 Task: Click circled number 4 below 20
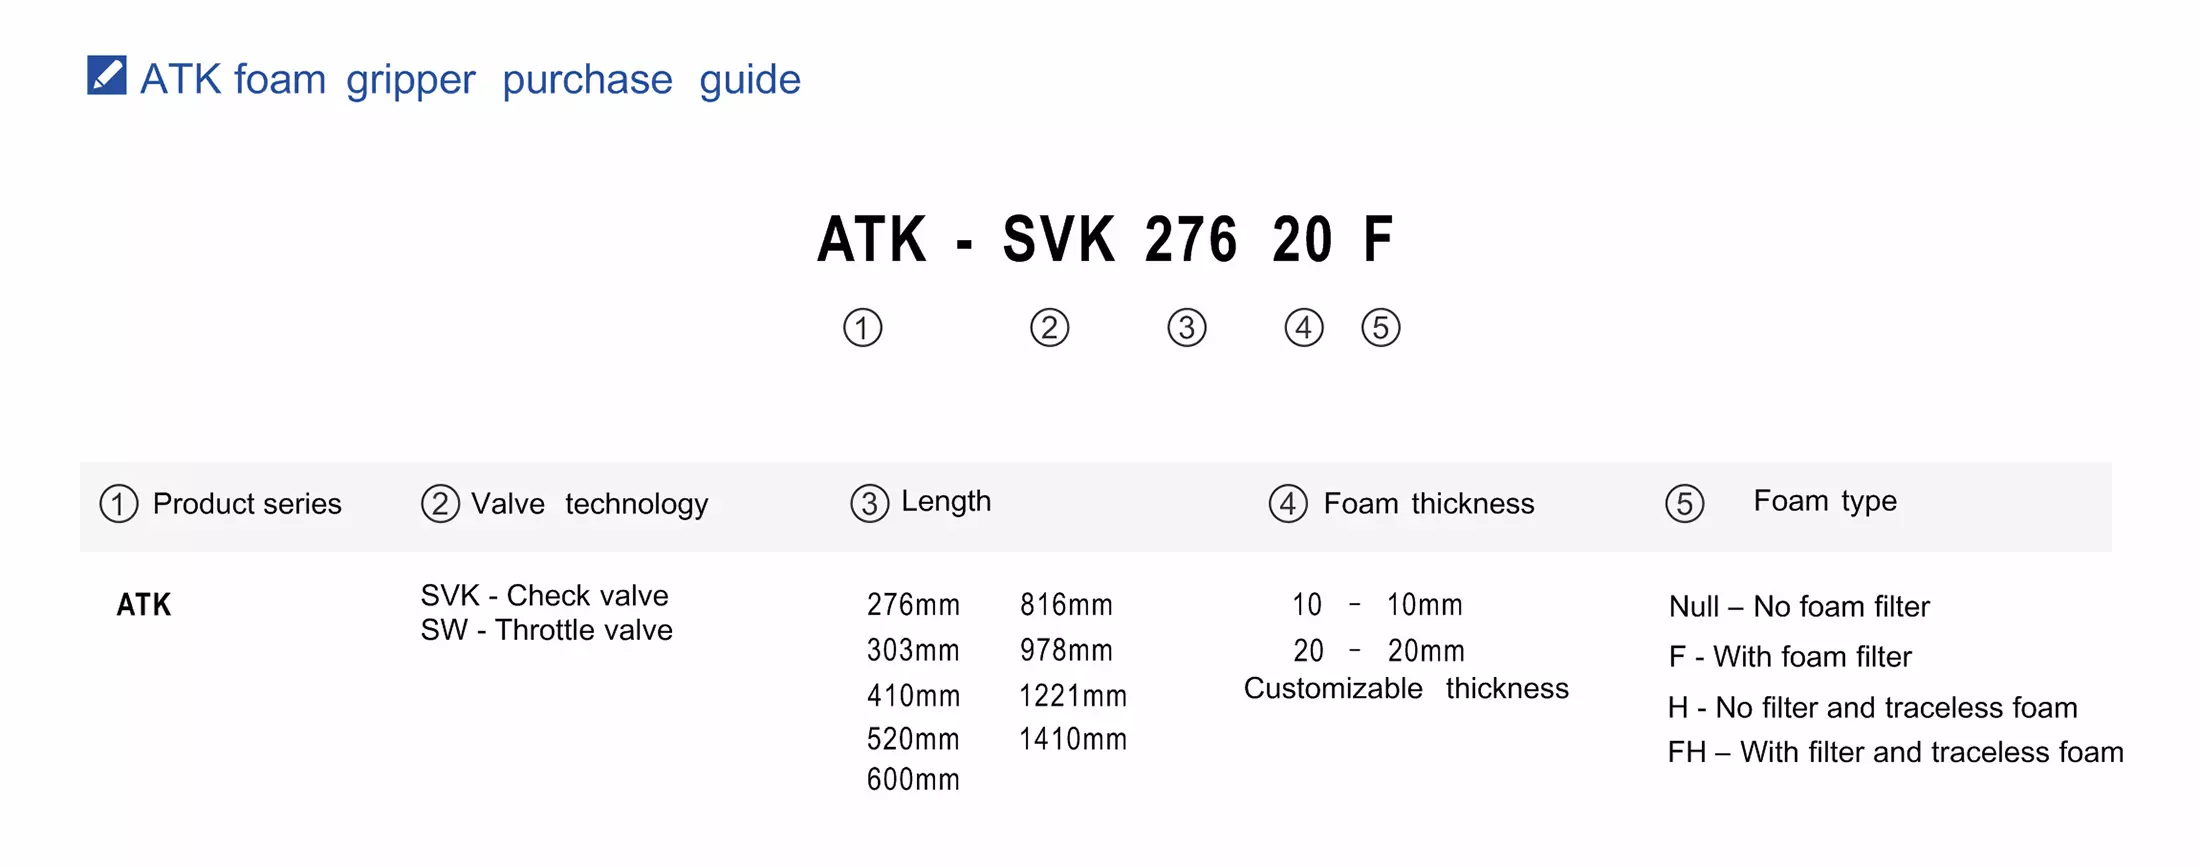pyautogui.click(x=1304, y=328)
